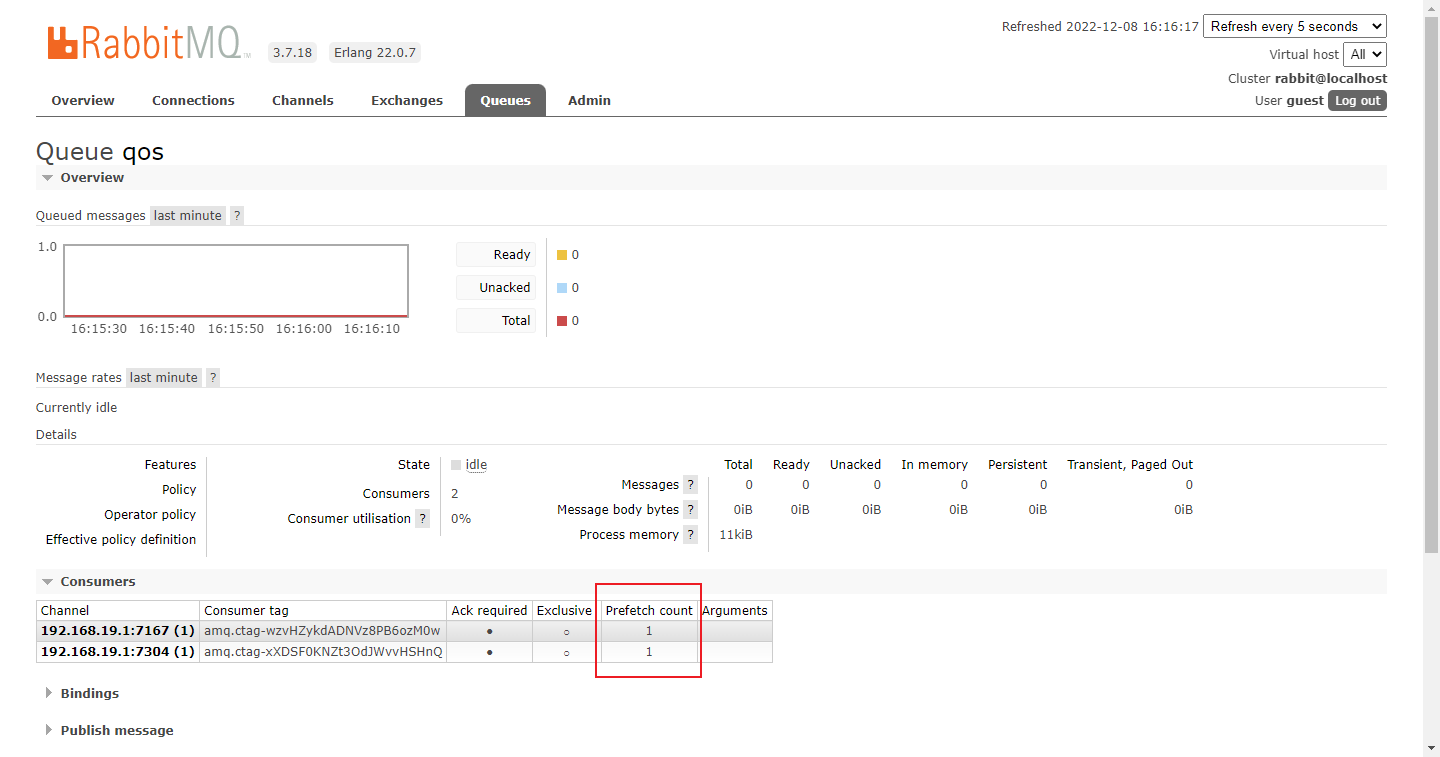Viewport: 1440px width, 757px height.
Task: Open help for Consumer utilisation
Action: (x=423, y=518)
